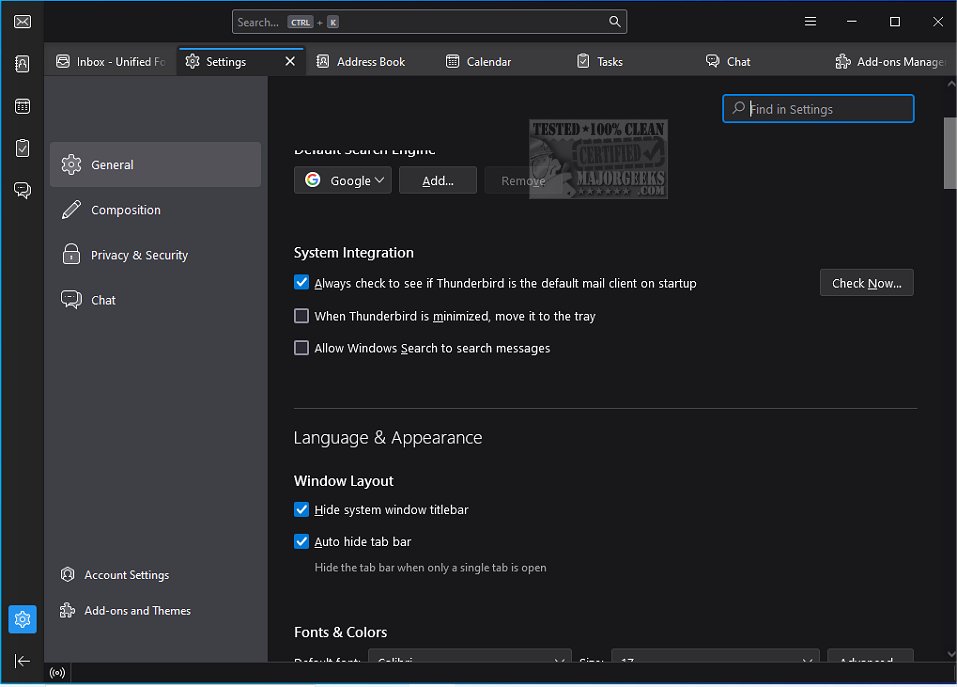This screenshot has height=687, width=957.
Task: Open Address Book icon in spaces toolbar
Action: point(22,64)
